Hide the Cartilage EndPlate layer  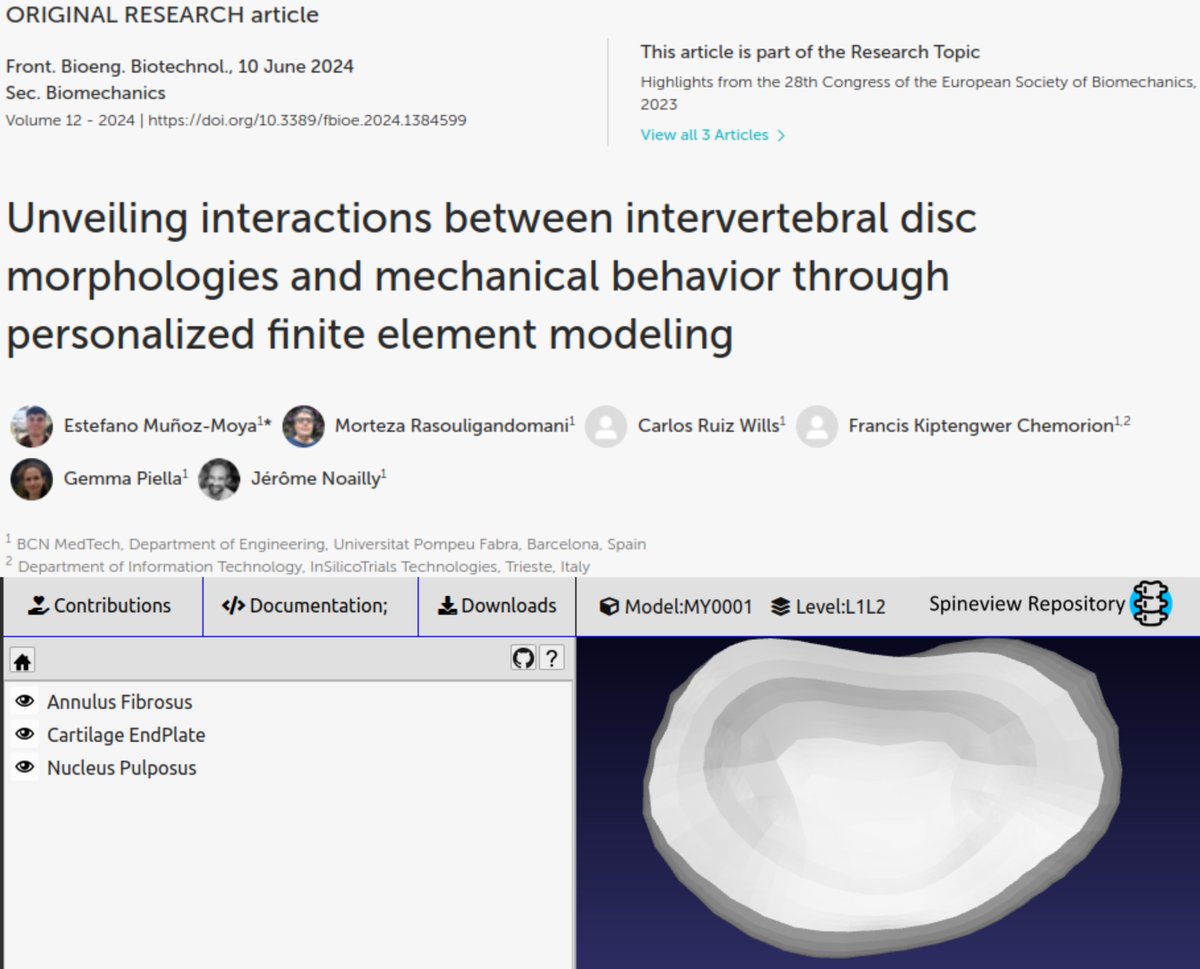tap(25, 734)
